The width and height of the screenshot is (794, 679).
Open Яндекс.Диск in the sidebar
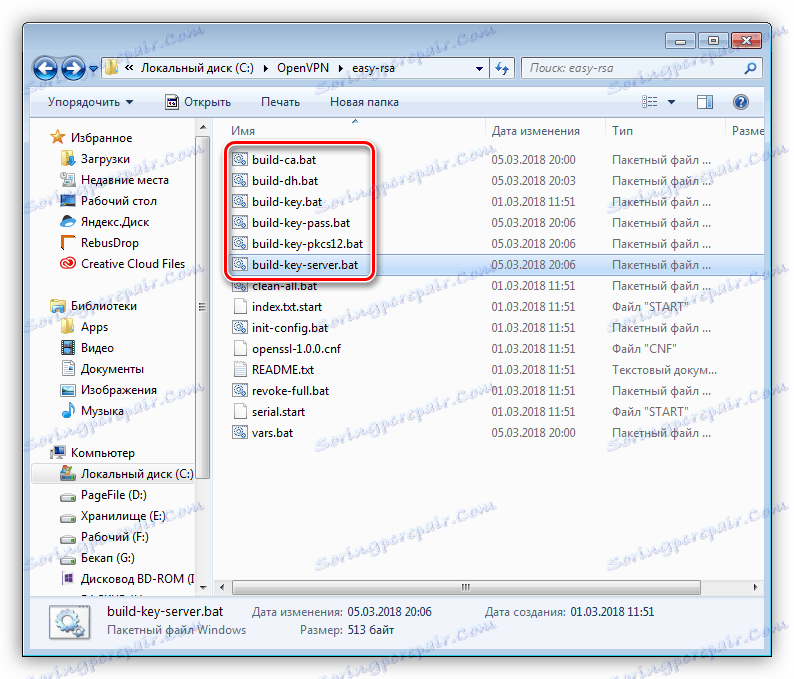[115, 222]
